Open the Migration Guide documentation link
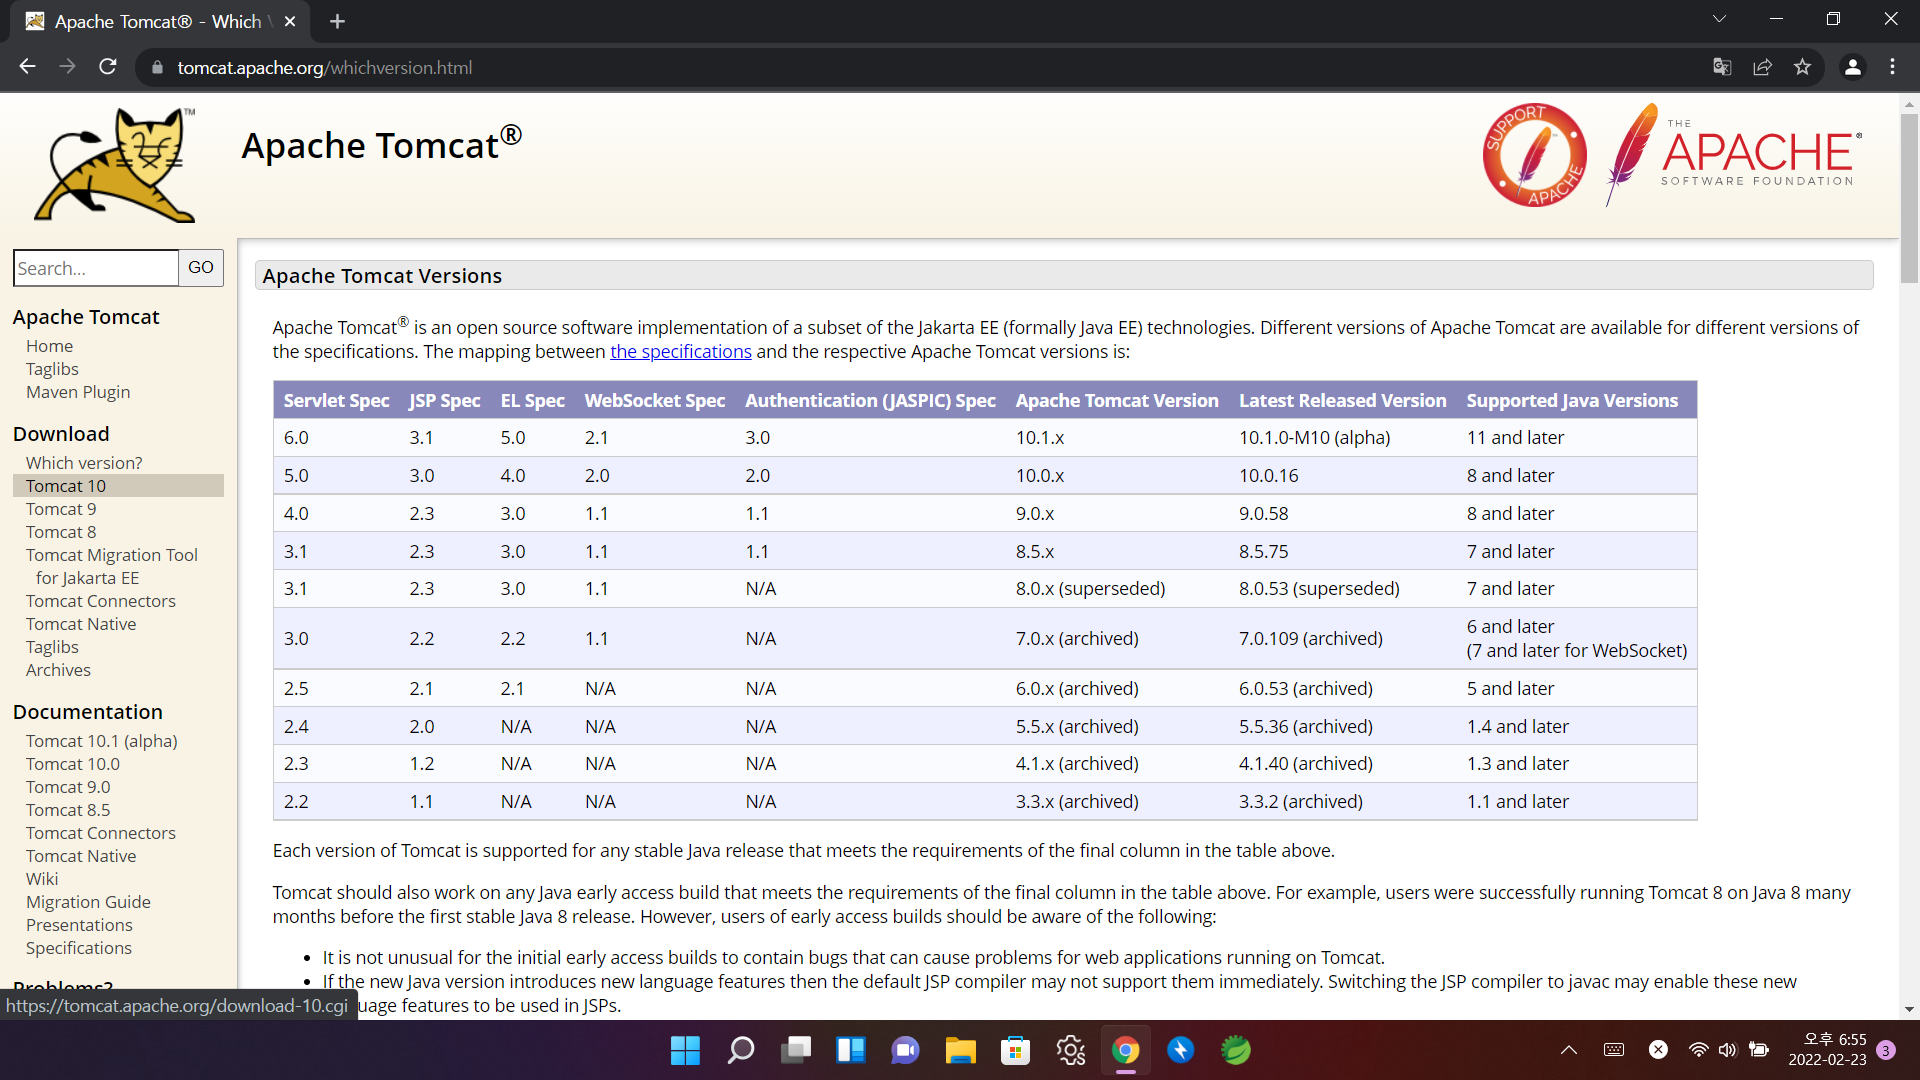1920x1080 pixels. click(88, 902)
